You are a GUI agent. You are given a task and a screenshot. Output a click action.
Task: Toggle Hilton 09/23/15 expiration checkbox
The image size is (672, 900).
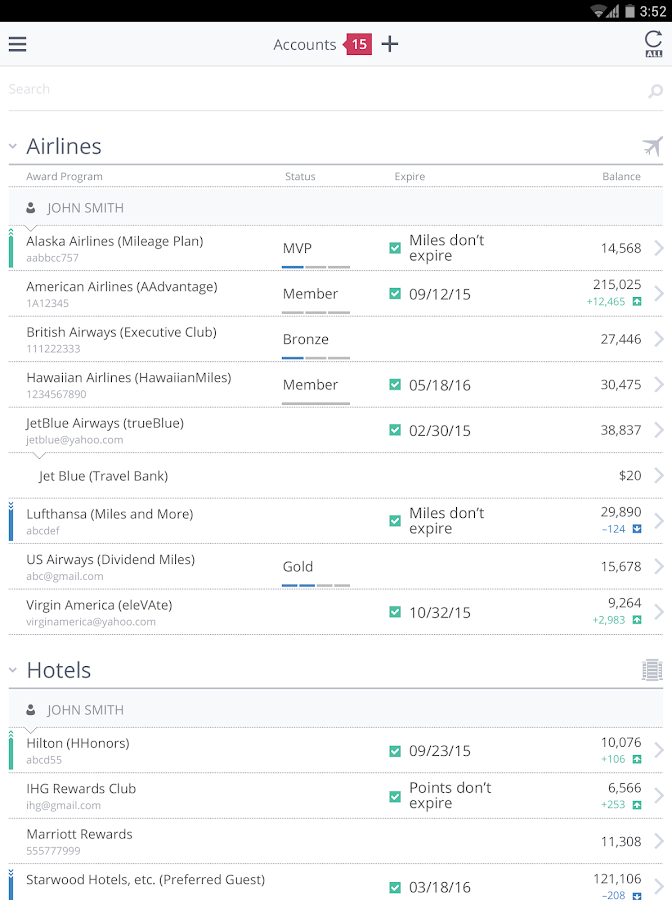[x=395, y=751]
